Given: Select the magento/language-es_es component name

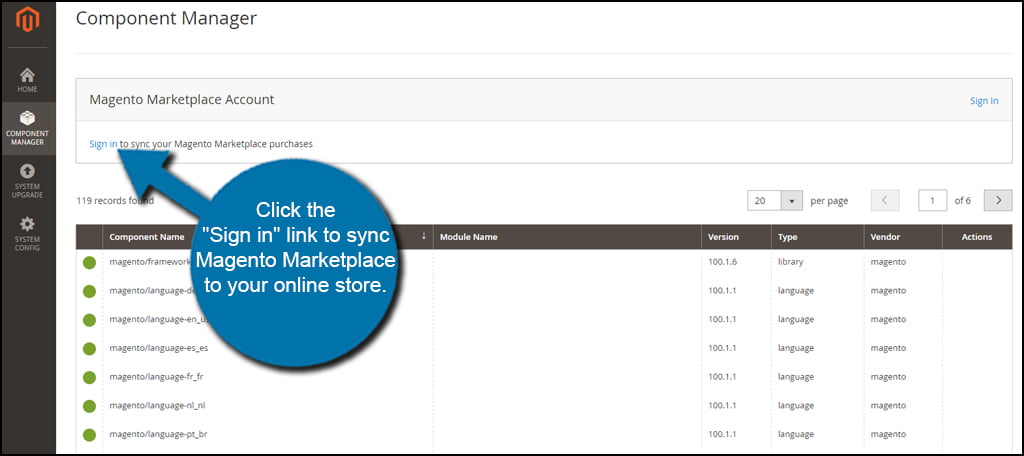Looking at the screenshot, I should (x=159, y=348).
